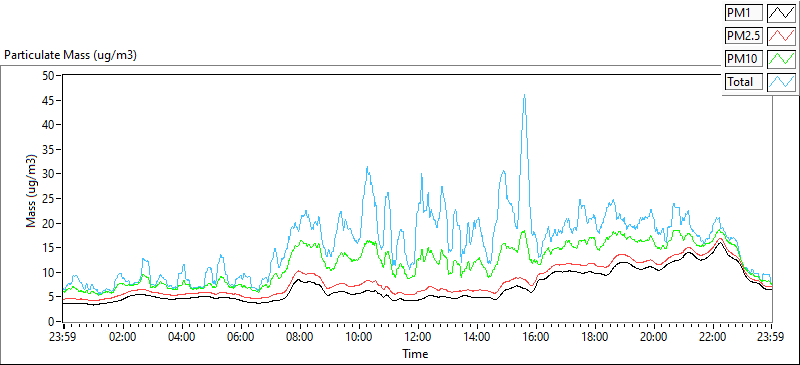The image size is (800, 365).
Task: Click the Time x-axis title
Action: (415, 353)
